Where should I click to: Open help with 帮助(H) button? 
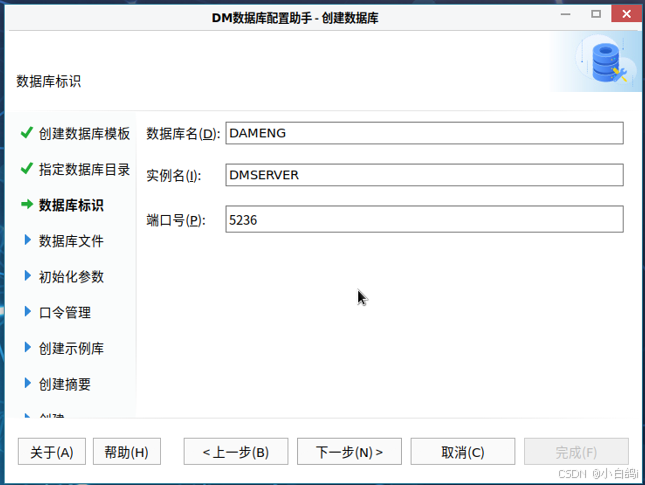click(x=127, y=452)
